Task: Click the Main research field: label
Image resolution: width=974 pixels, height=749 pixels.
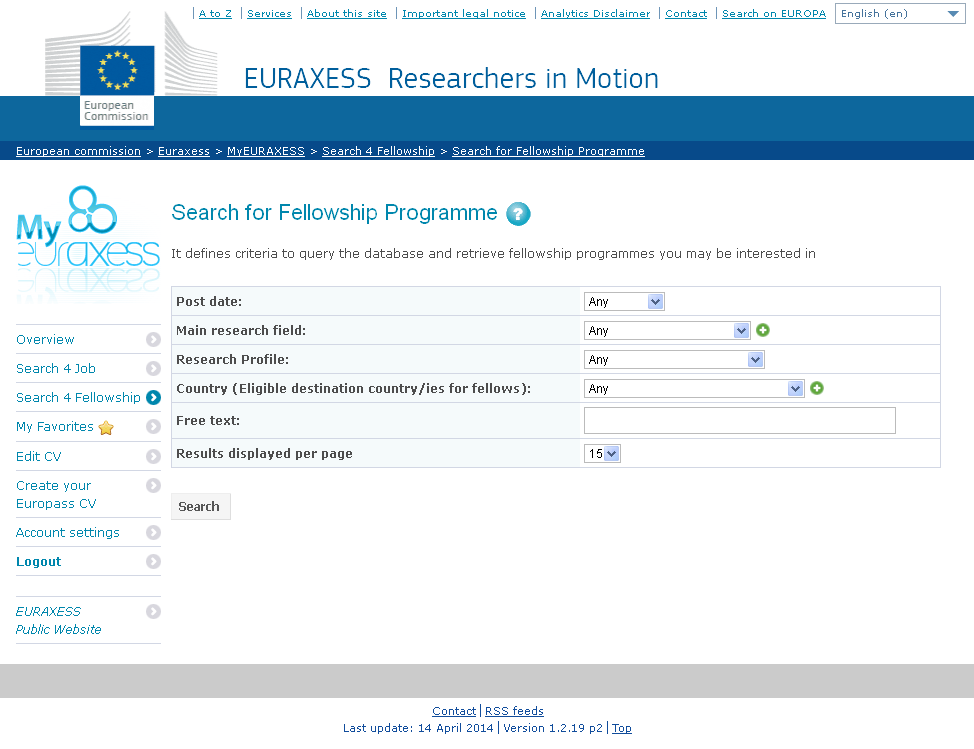Action: point(241,330)
